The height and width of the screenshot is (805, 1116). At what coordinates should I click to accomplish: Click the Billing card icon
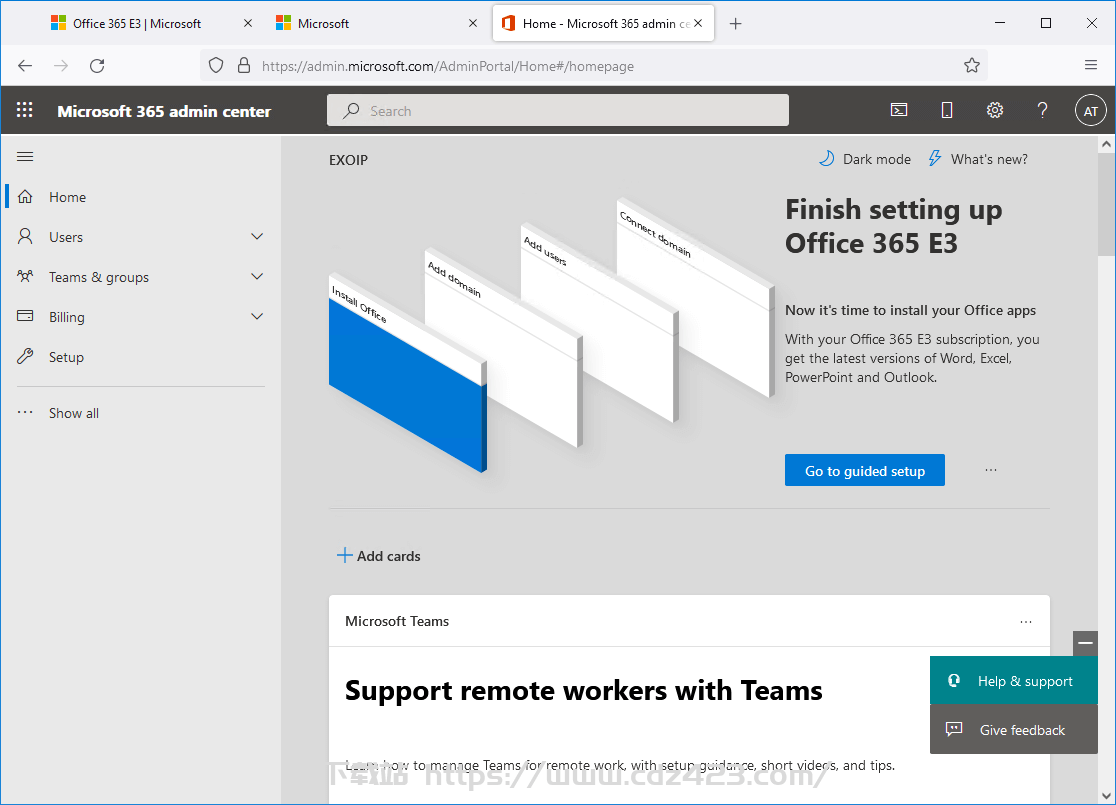25,316
